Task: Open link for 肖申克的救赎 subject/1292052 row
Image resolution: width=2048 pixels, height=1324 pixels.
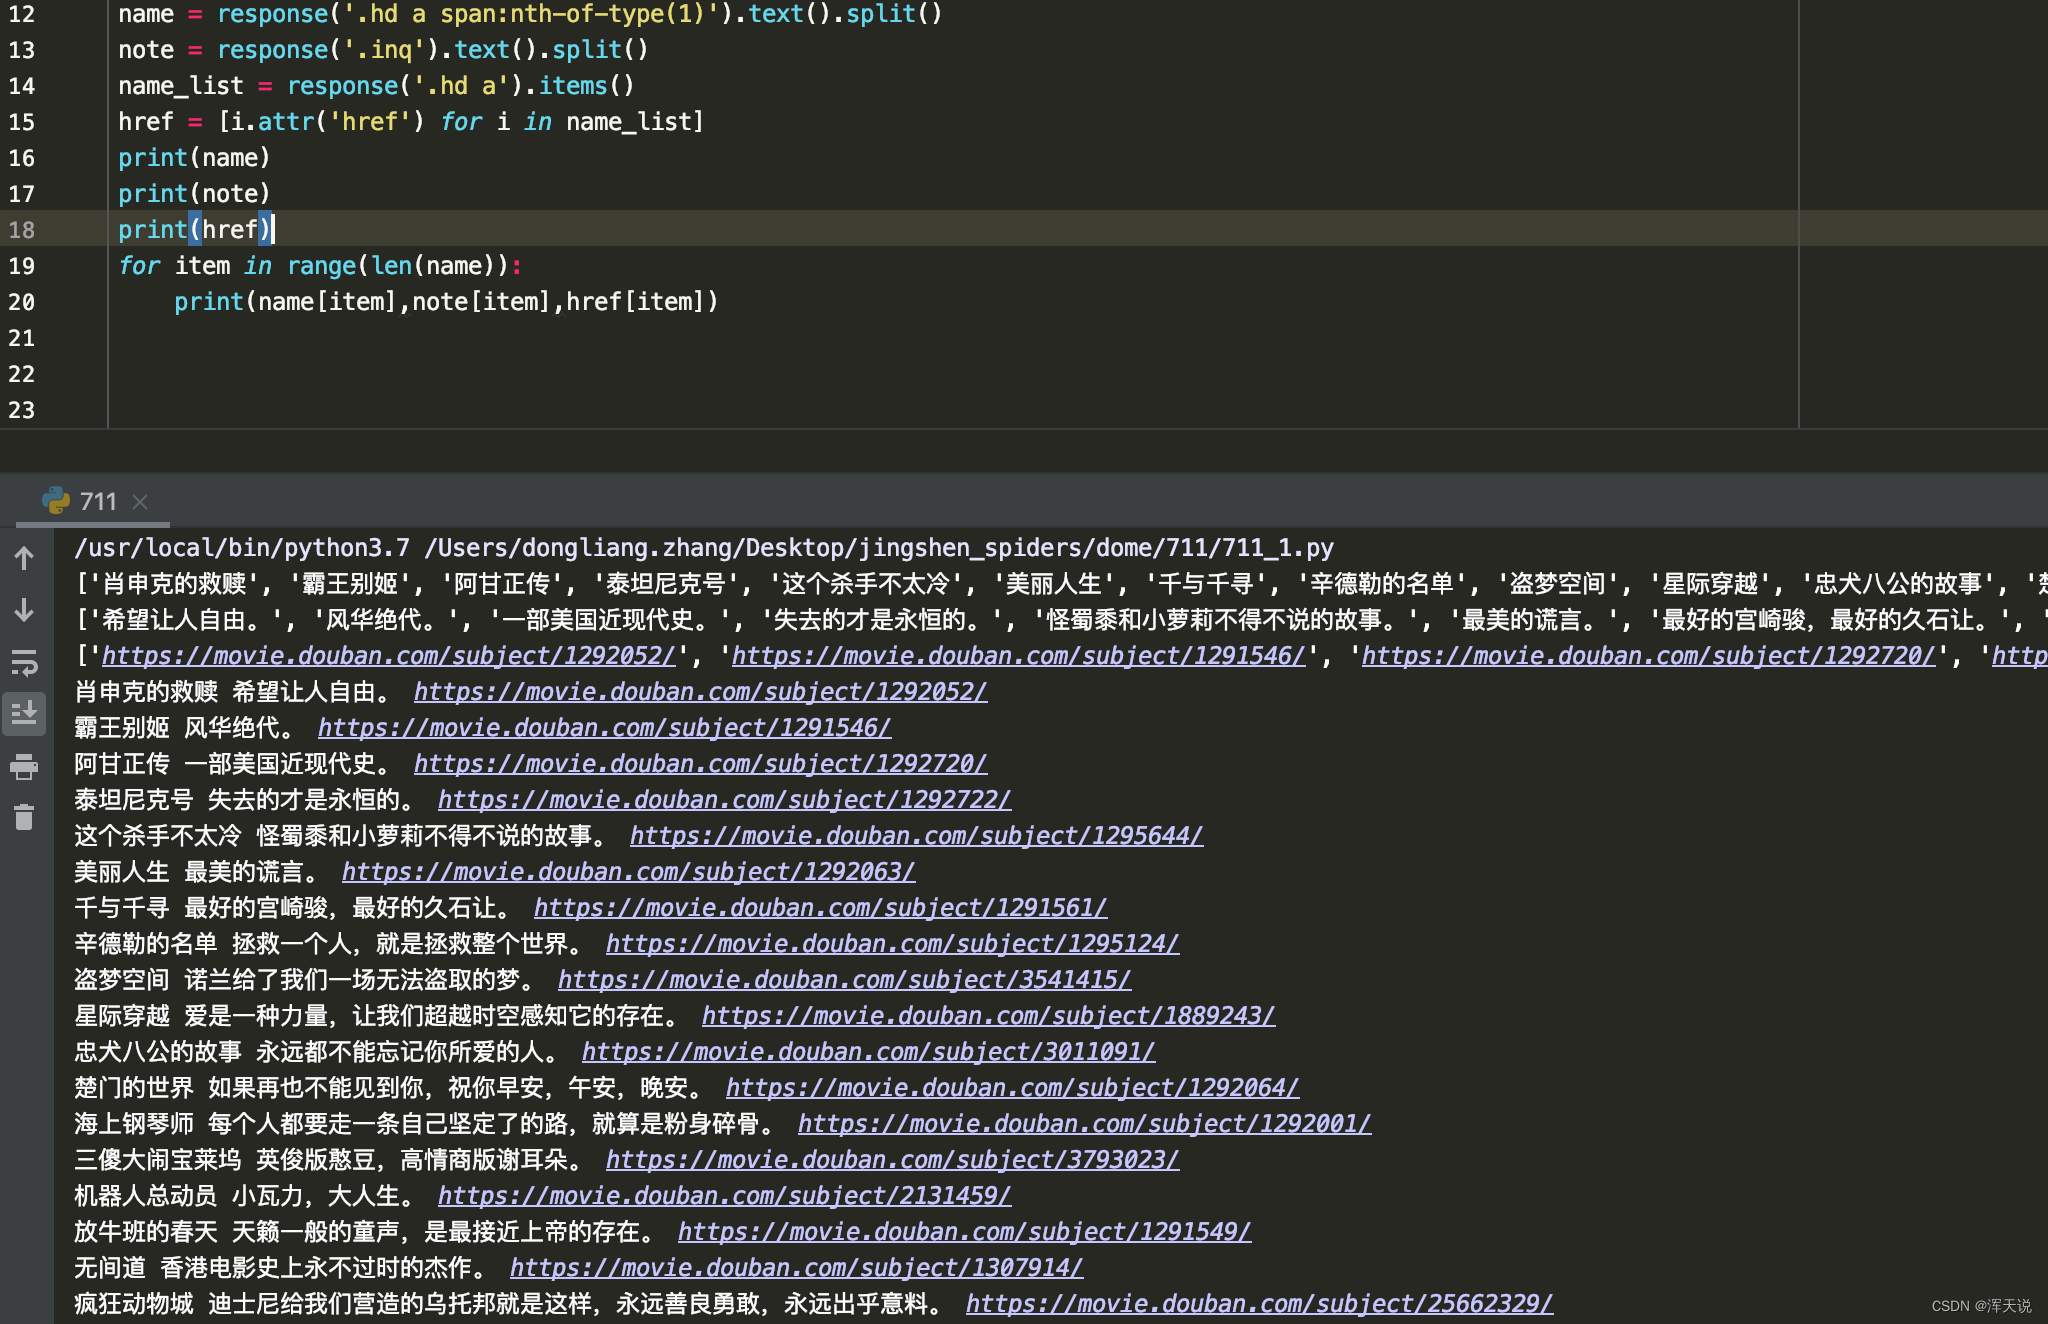Action: [x=700, y=692]
